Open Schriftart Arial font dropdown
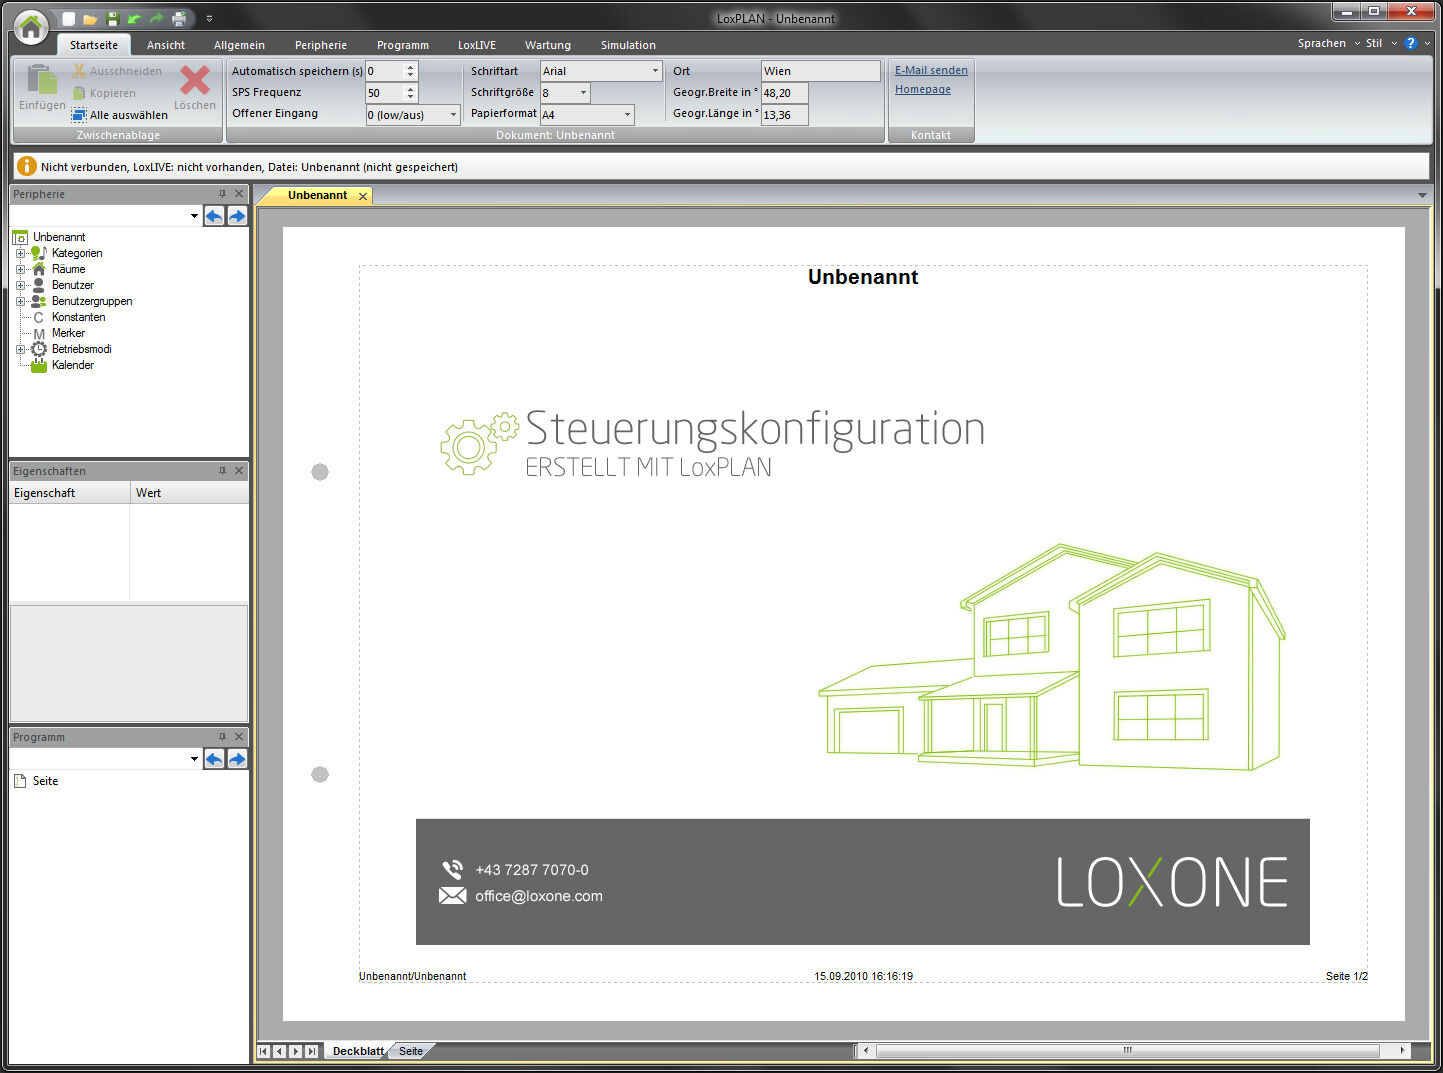 [x=655, y=71]
